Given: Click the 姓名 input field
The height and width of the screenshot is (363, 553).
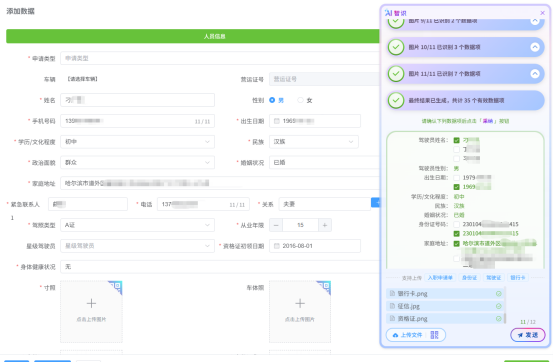Looking at the screenshot, I should (x=138, y=100).
